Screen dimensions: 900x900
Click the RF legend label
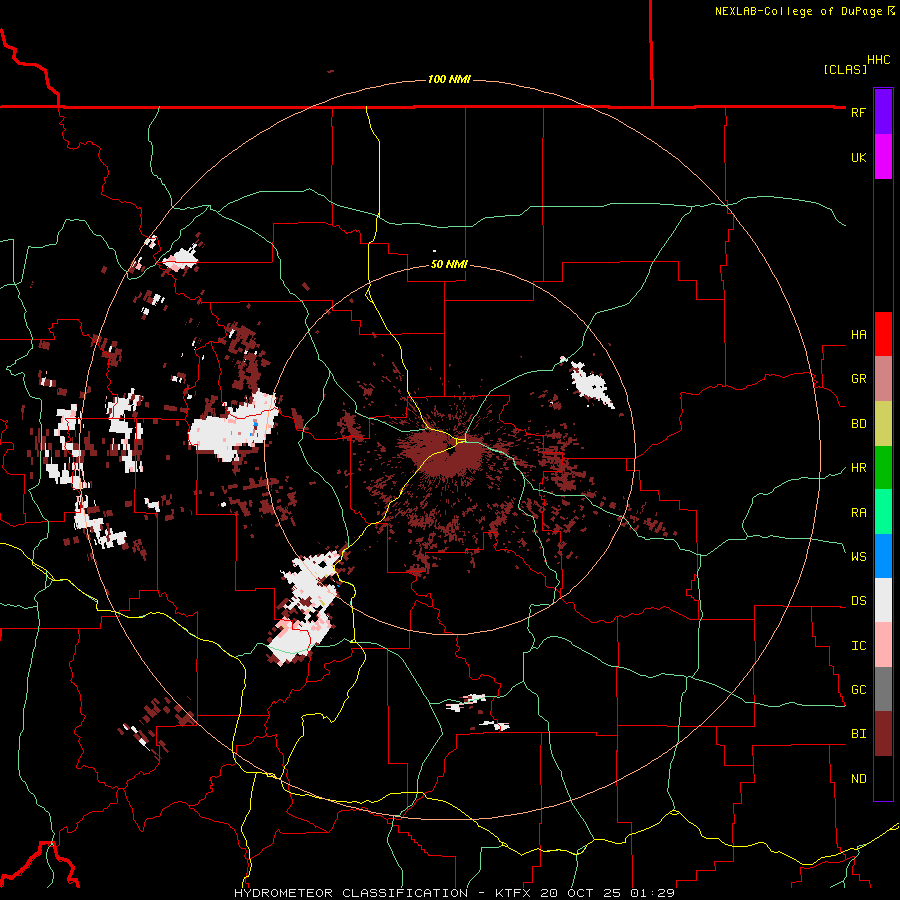[x=858, y=112]
